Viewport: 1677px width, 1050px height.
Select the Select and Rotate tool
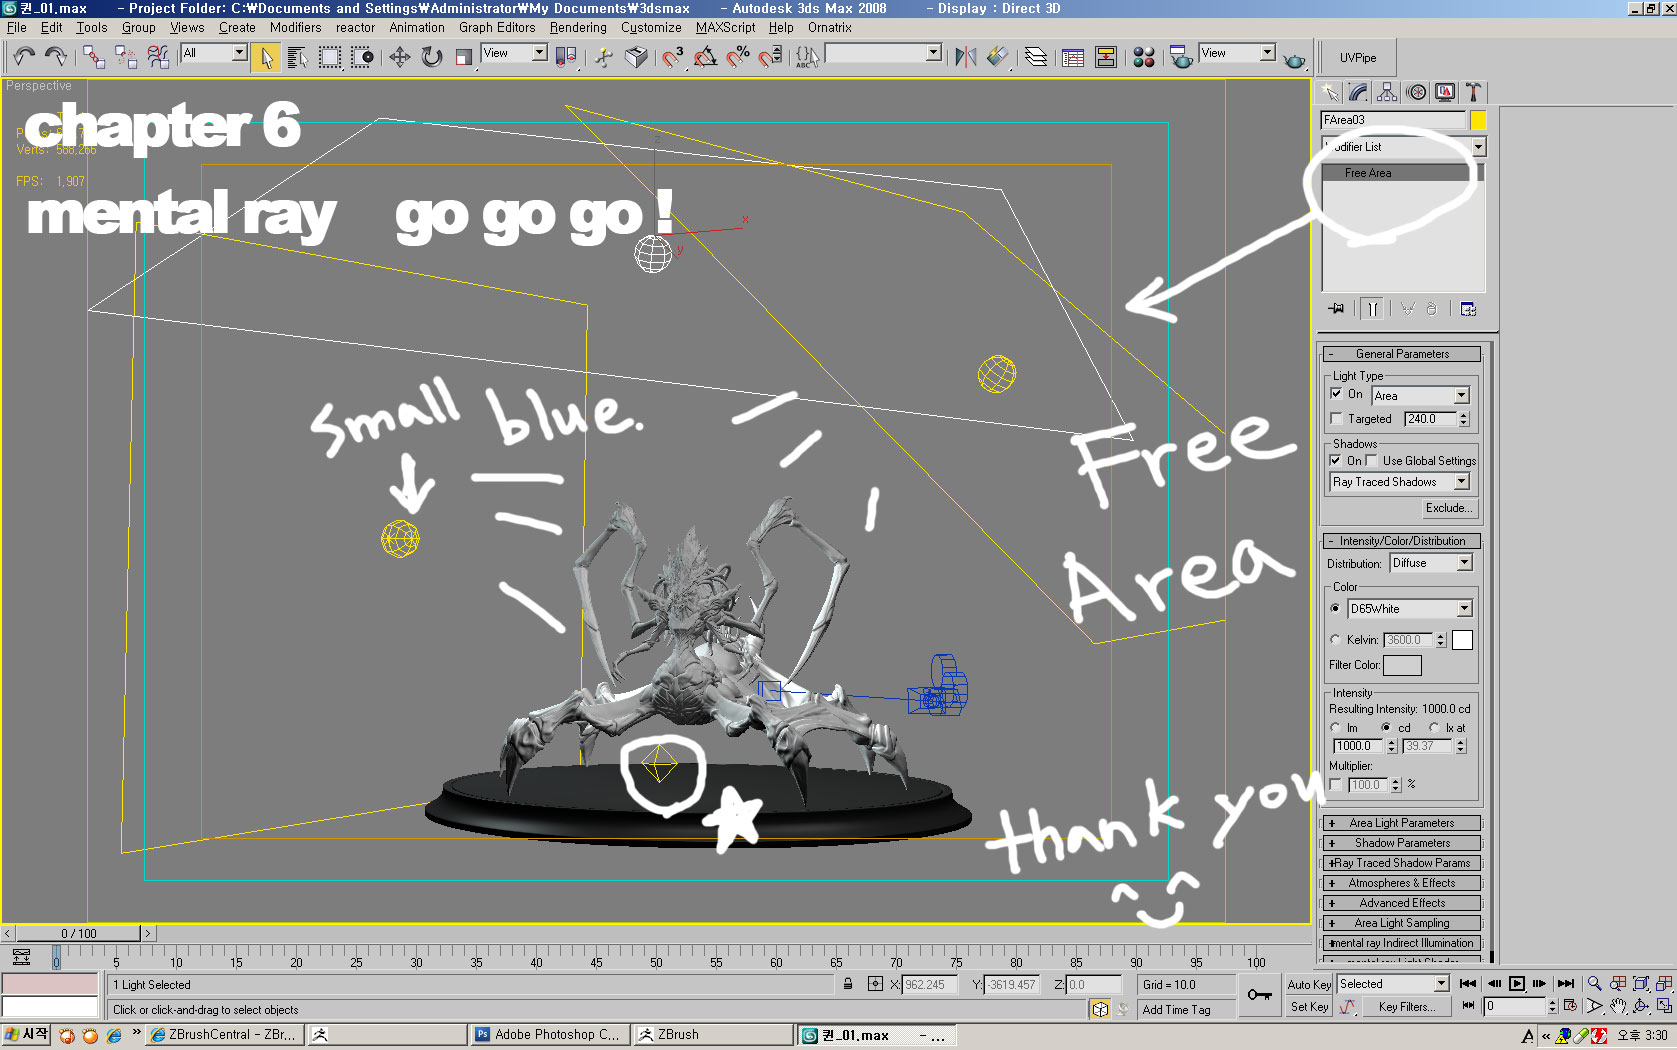click(432, 57)
